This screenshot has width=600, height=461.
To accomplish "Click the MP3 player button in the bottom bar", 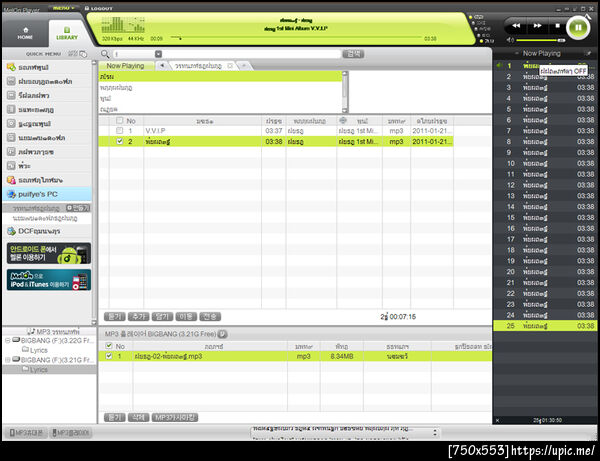I will click(71, 433).
